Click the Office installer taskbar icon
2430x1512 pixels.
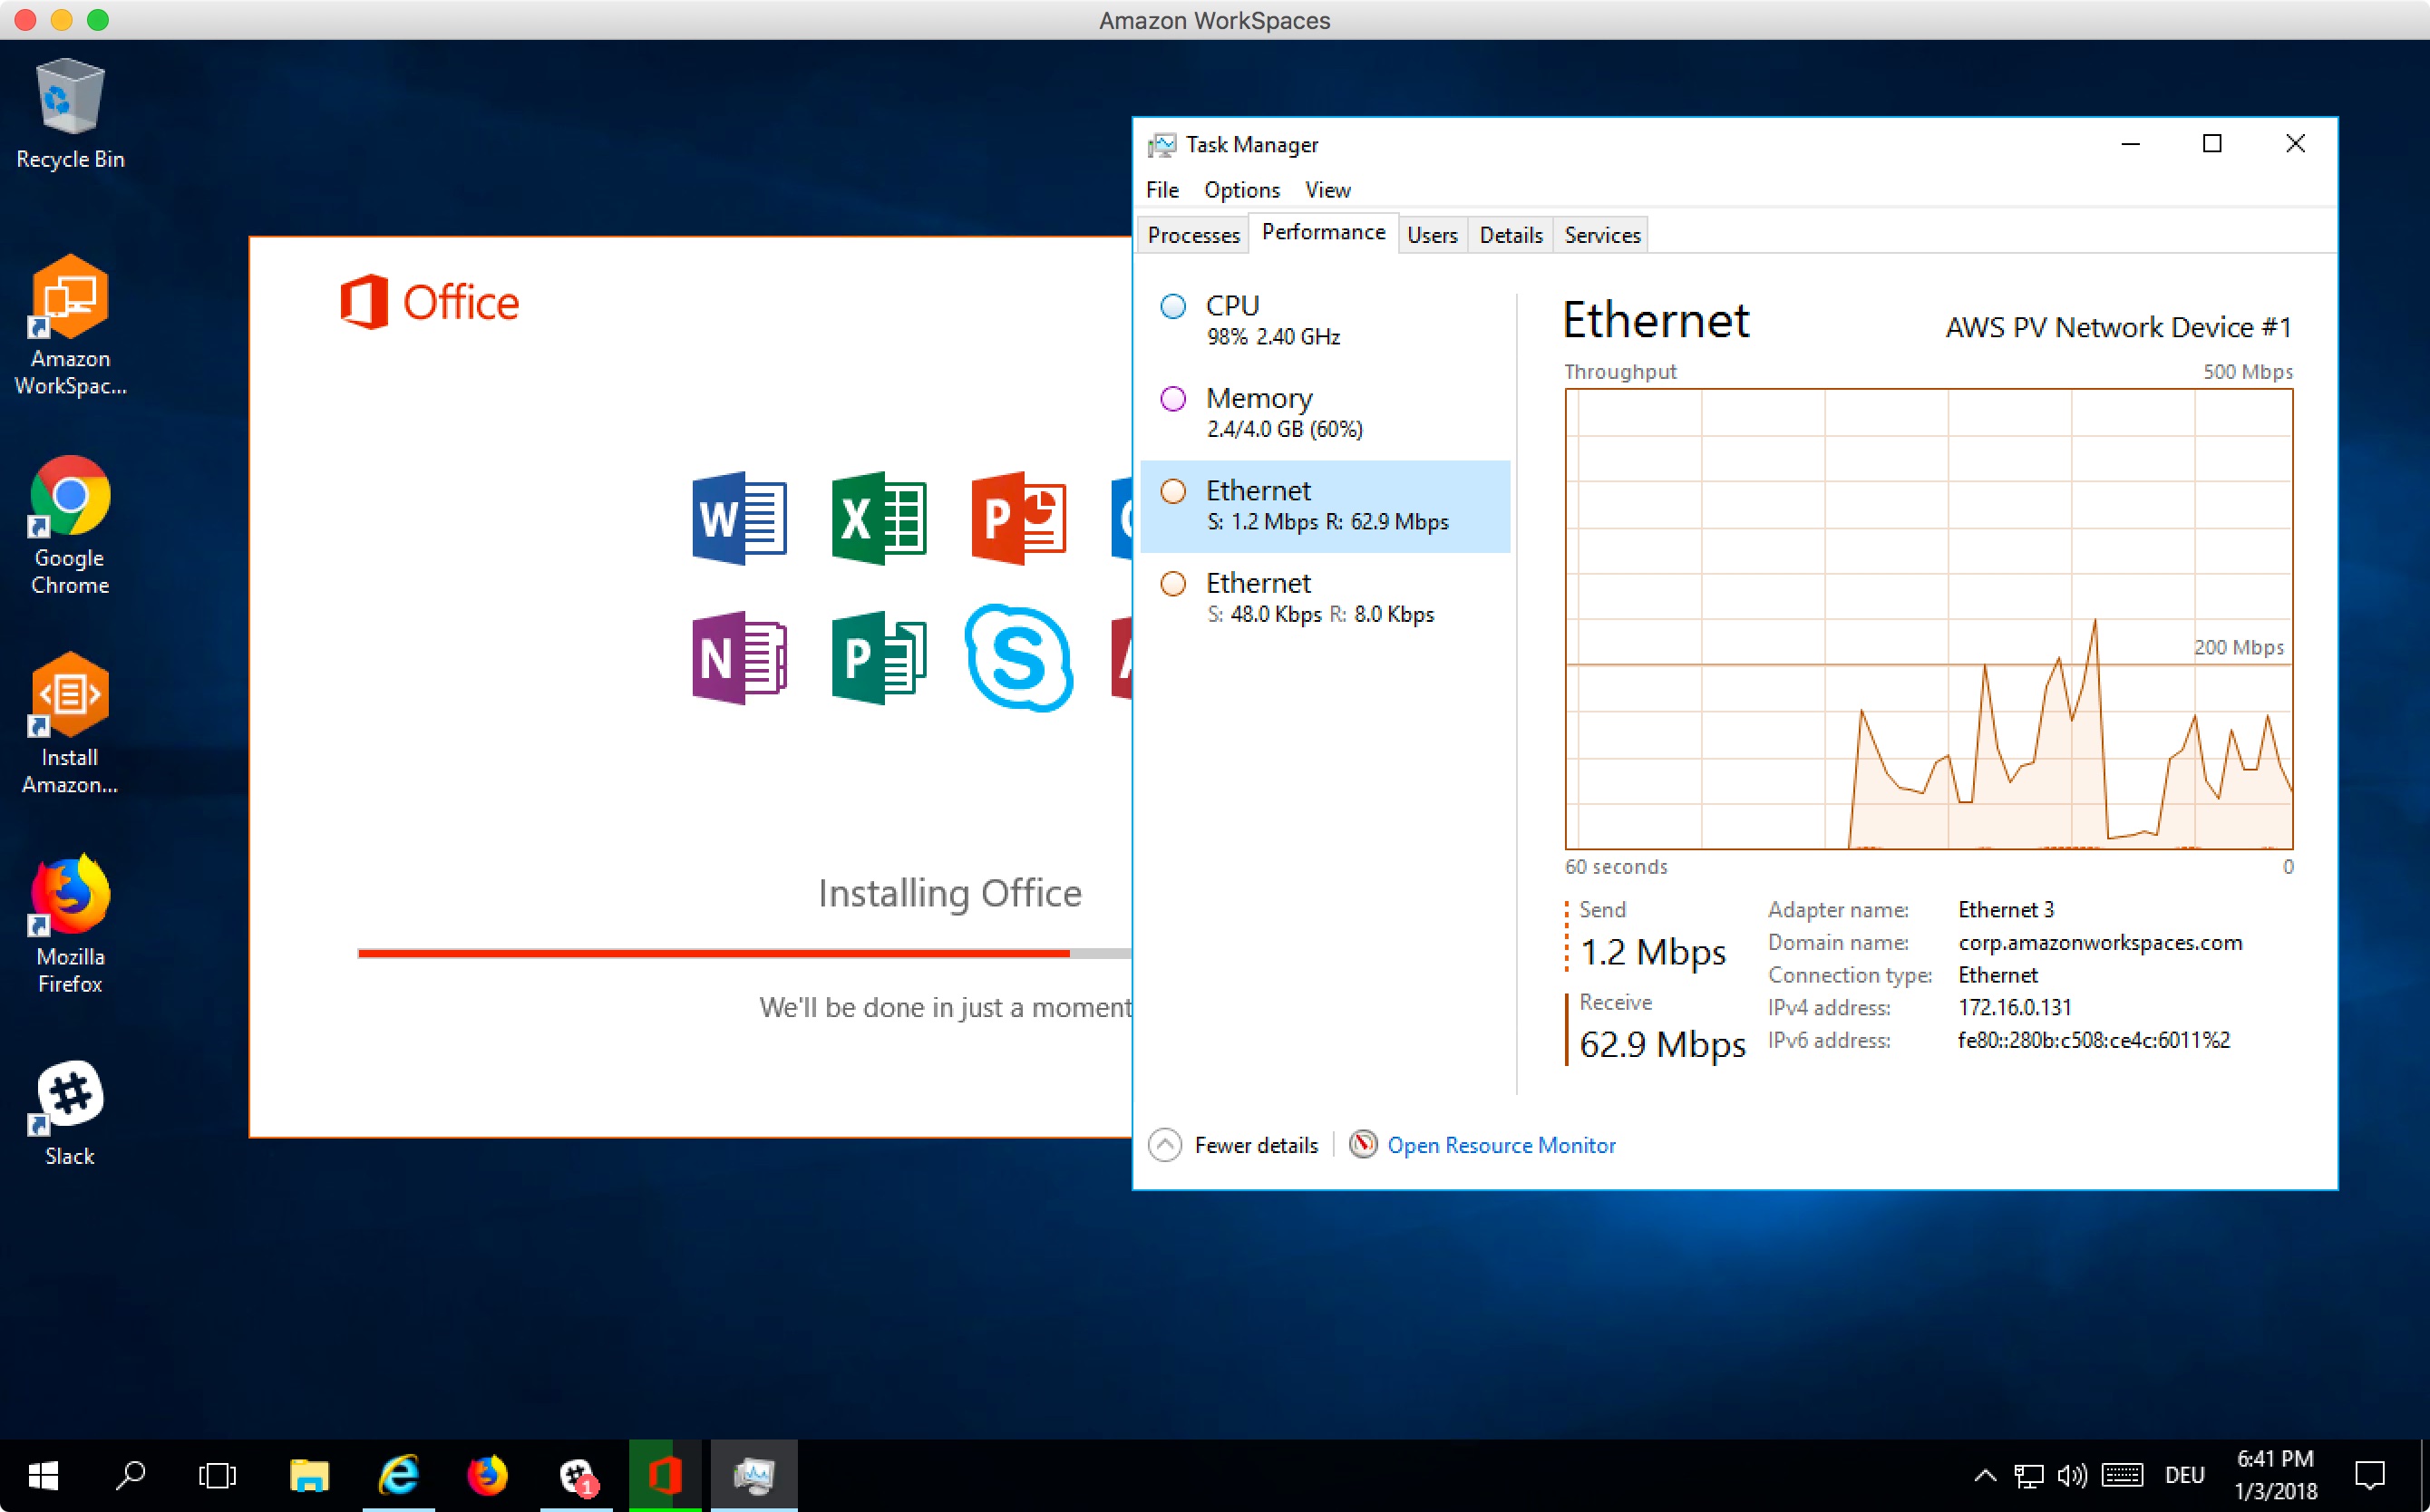[665, 1475]
